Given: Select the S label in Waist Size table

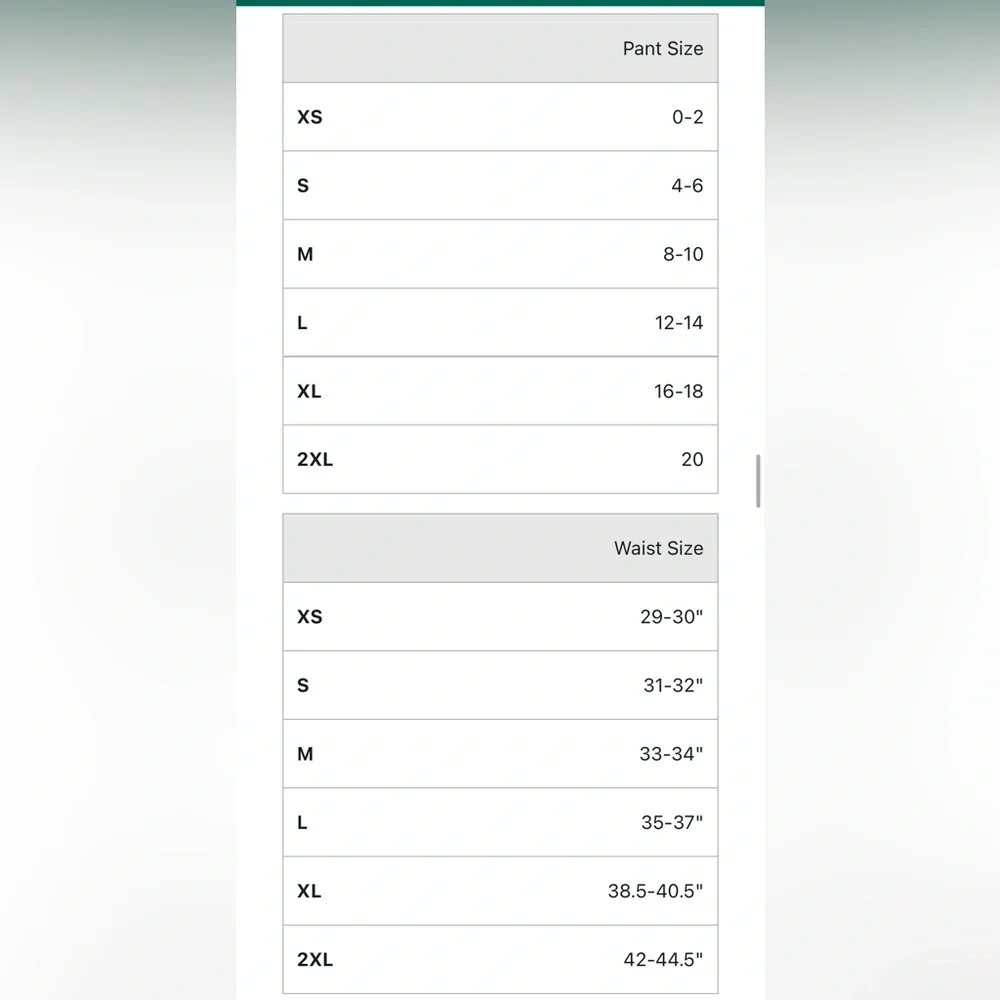Looking at the screenshot, I should click(303, 685).
